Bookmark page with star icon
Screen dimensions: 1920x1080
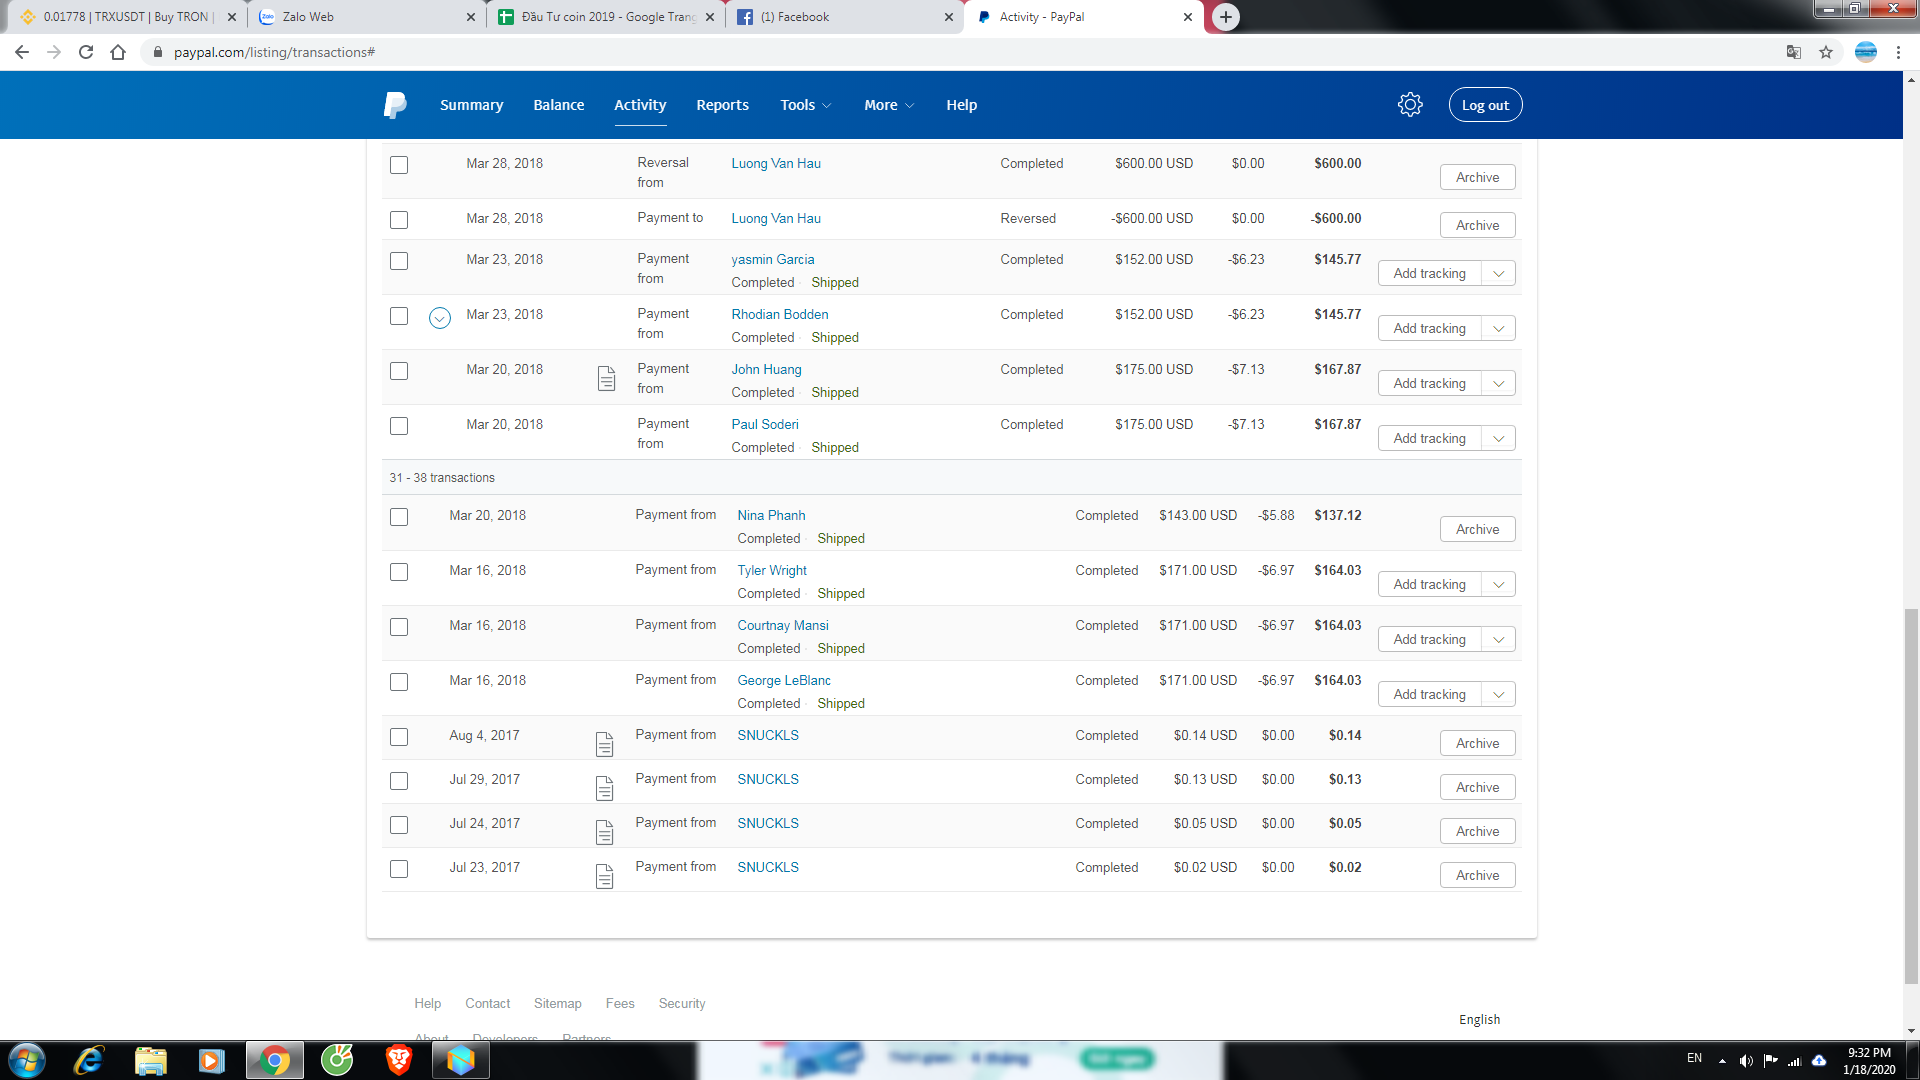click(1826, 52)
